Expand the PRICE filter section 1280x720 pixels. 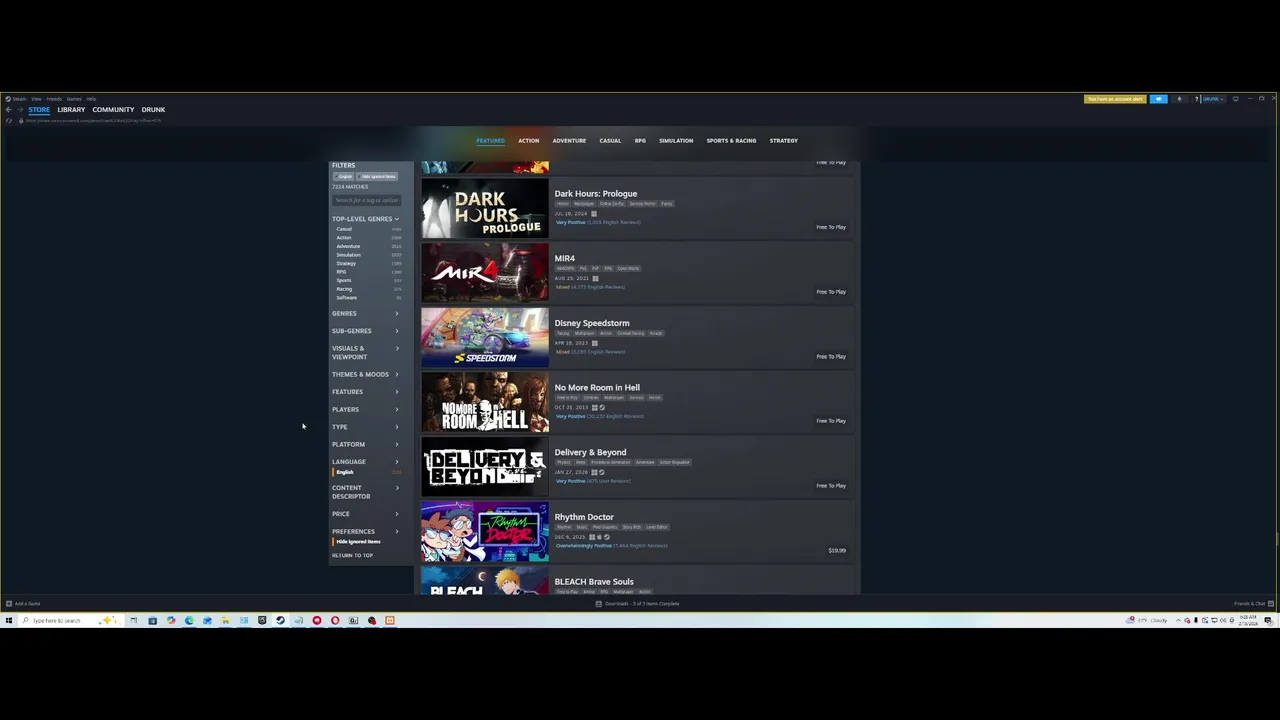[365, 514]
